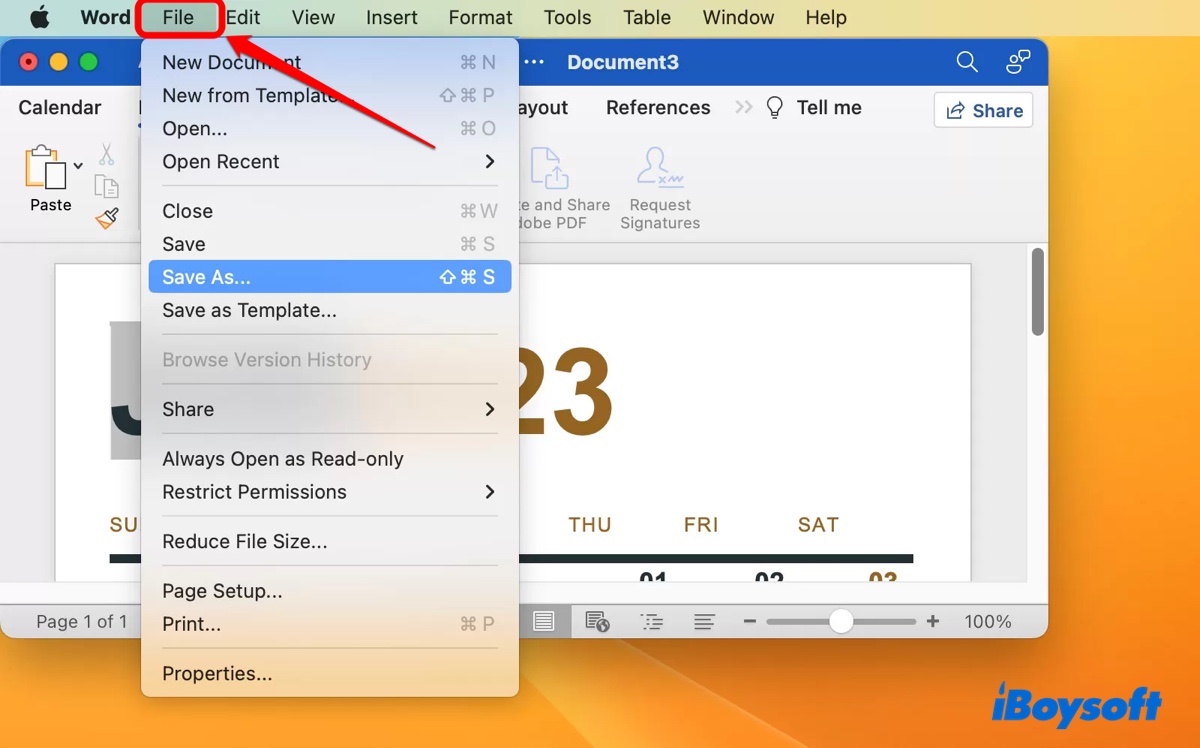
Task: Click the Share button
Action: tap(983, 110)
